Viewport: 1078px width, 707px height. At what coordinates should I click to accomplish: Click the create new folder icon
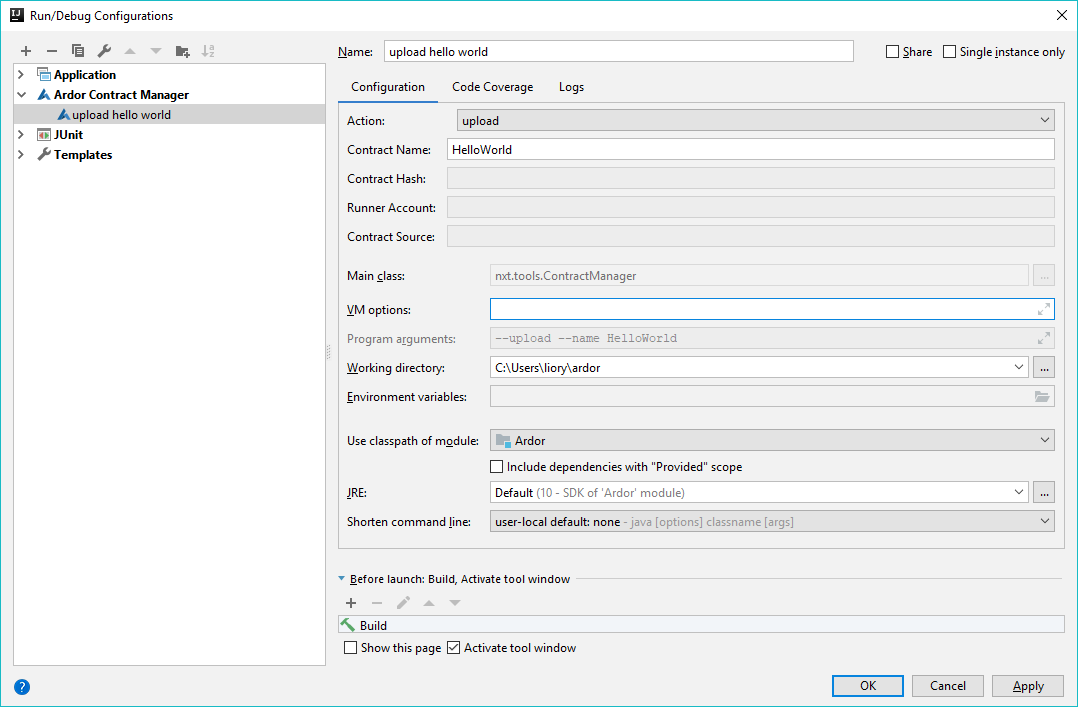(182, 51)
